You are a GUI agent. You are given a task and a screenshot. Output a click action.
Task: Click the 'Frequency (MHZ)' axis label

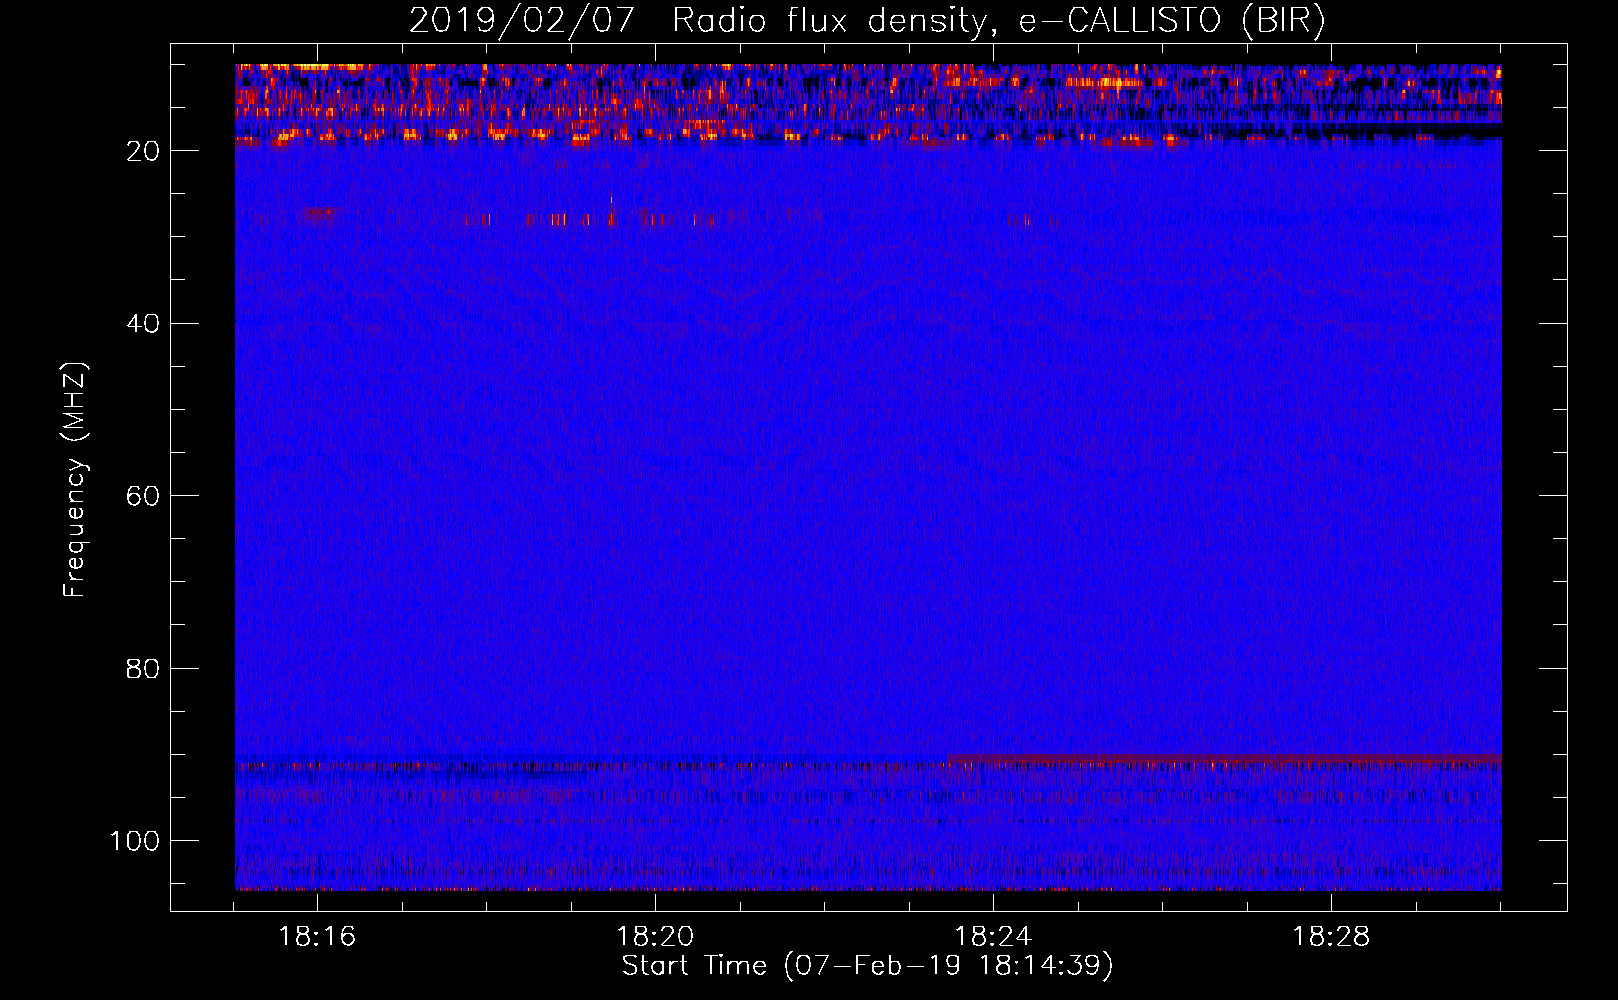pos(75,479)
